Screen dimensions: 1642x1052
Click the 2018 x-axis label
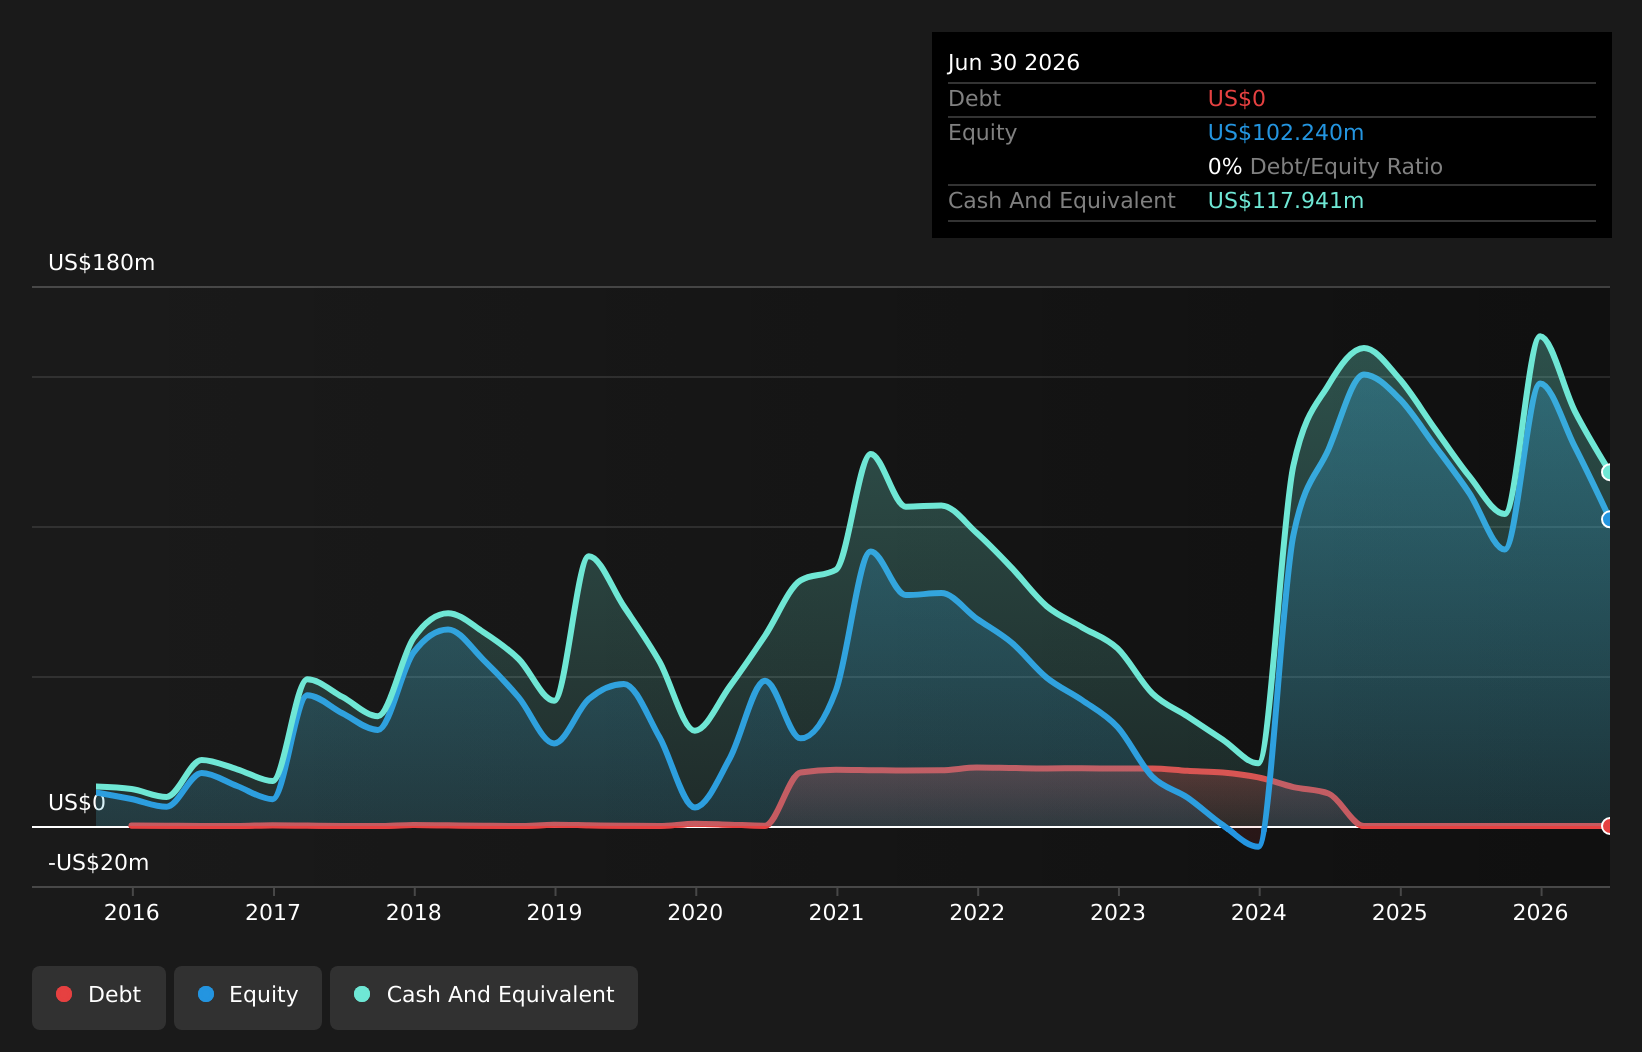(414, 912)
